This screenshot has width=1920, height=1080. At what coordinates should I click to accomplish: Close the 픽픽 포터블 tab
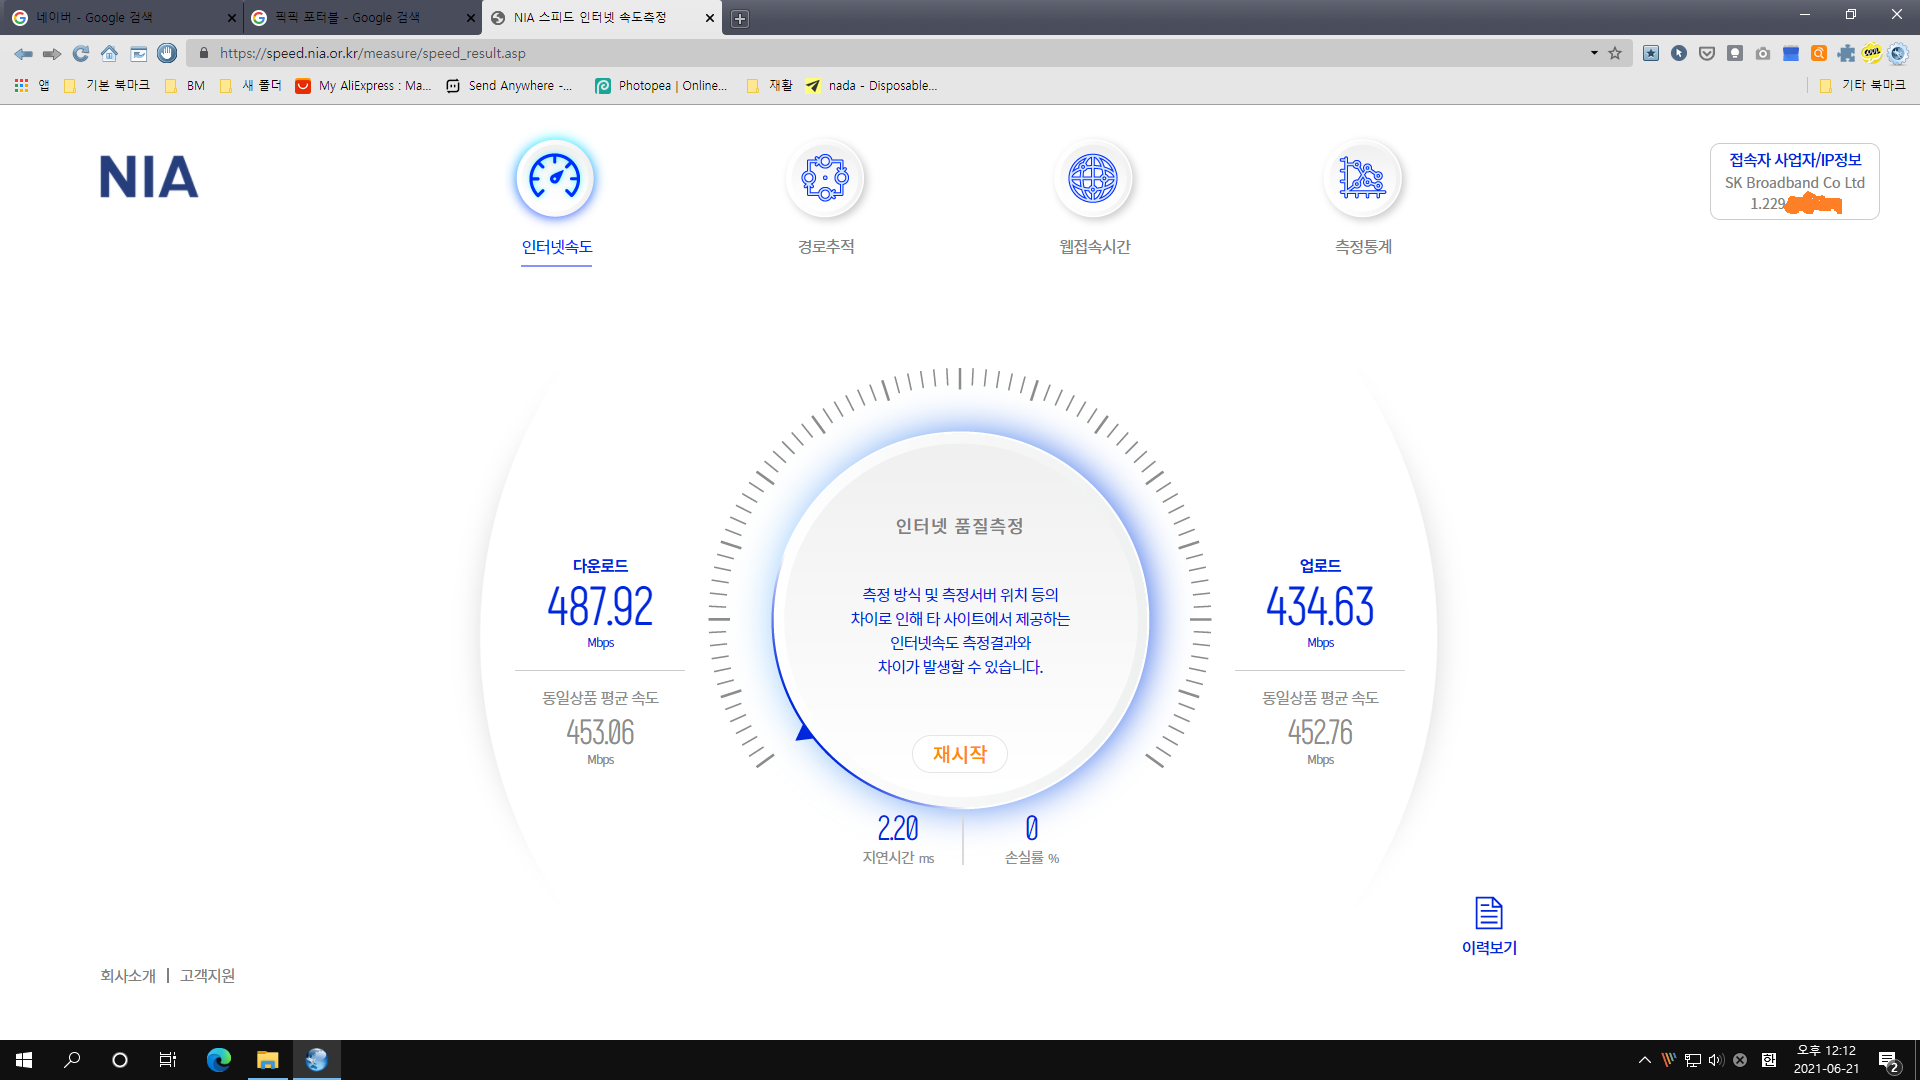pos(470,18)
